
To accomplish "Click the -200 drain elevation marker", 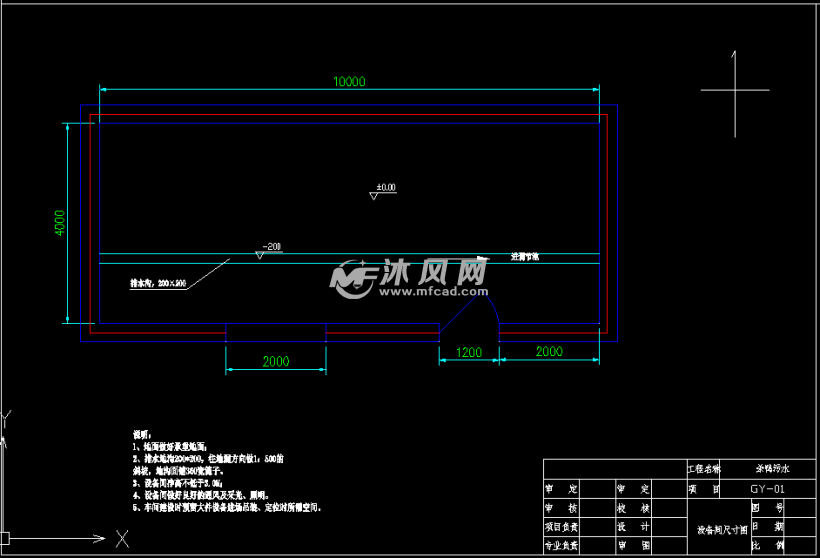I will [x=269, y=250].
